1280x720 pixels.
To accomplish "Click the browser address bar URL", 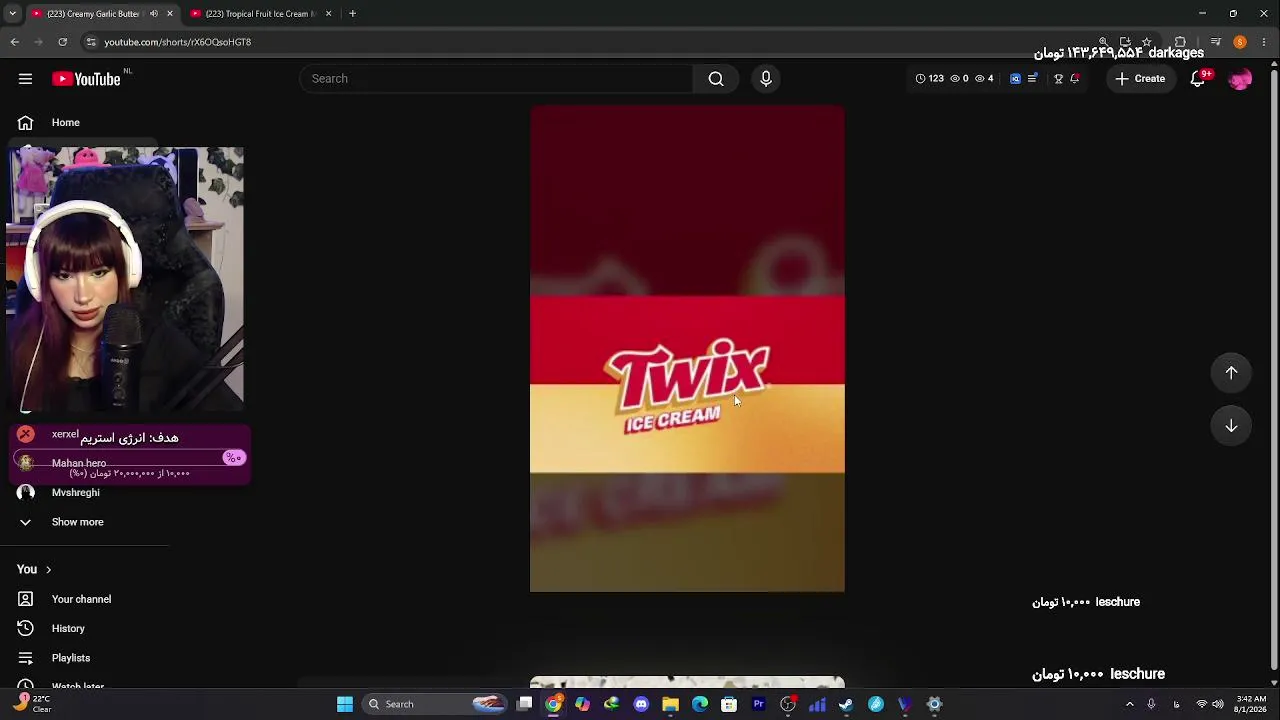I will (x=178, y=42).
